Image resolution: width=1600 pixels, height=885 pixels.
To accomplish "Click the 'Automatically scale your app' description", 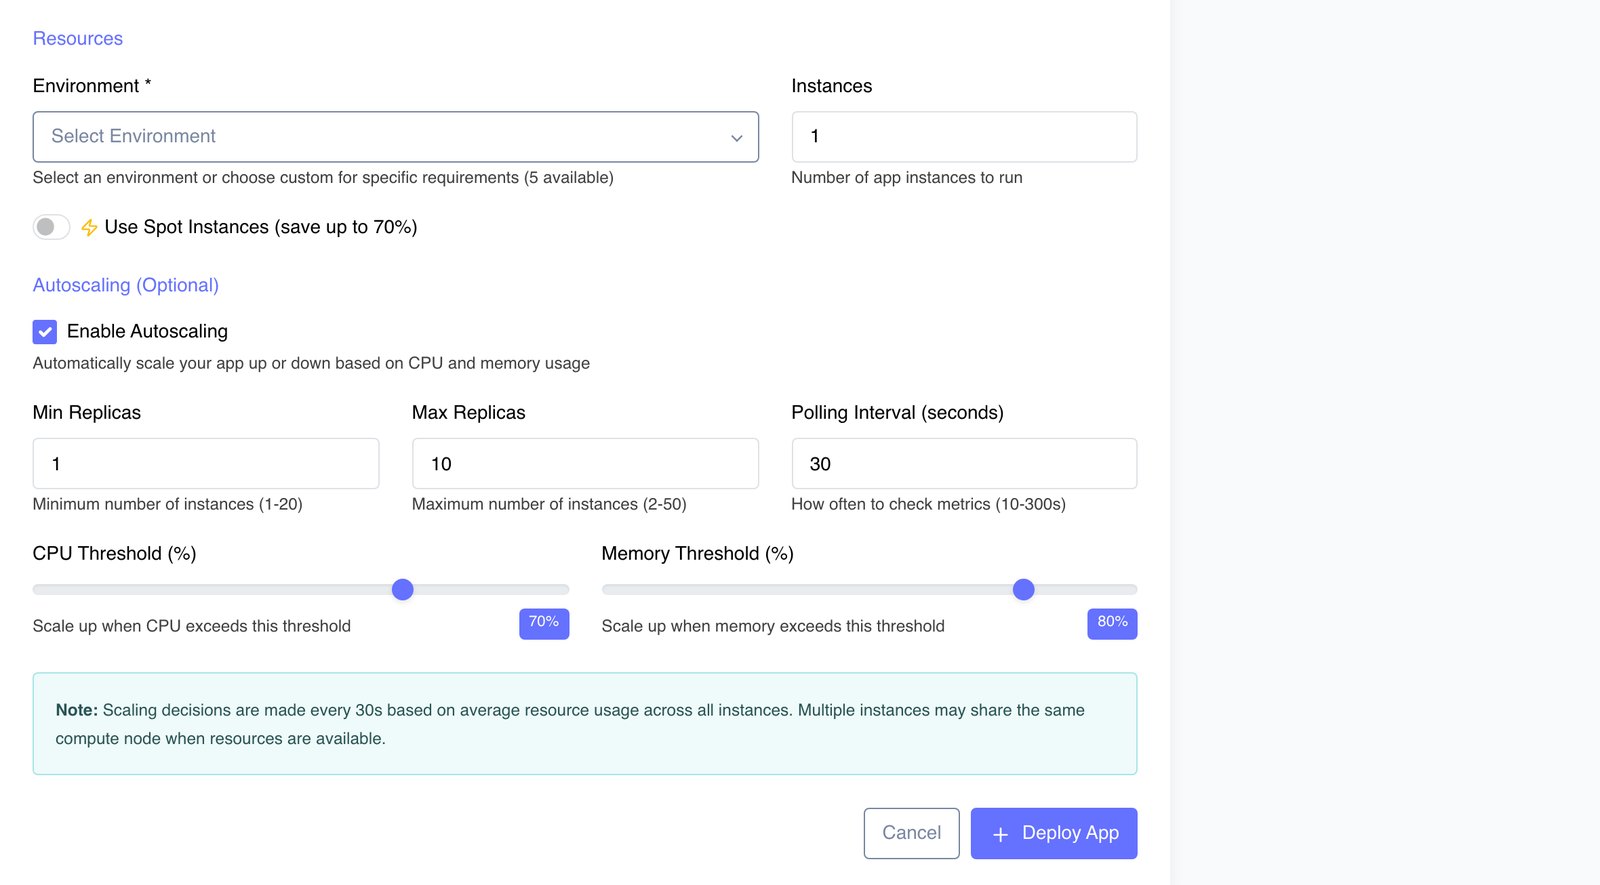I will tap(311, 364).
